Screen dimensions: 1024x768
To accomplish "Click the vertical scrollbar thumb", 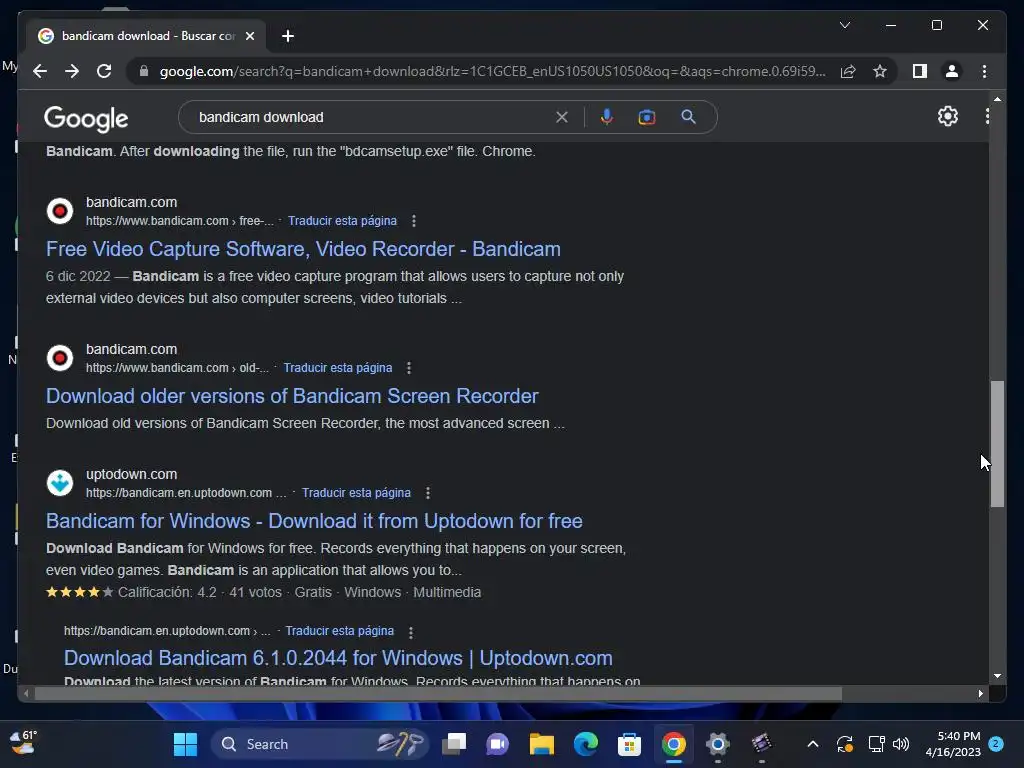I will pos(997,443).
